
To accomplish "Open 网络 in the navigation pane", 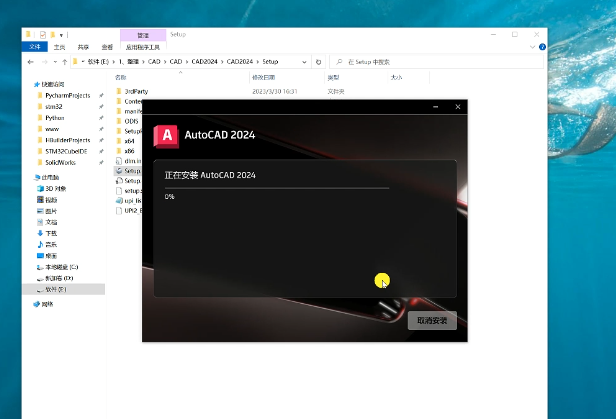I will [47, 304].
